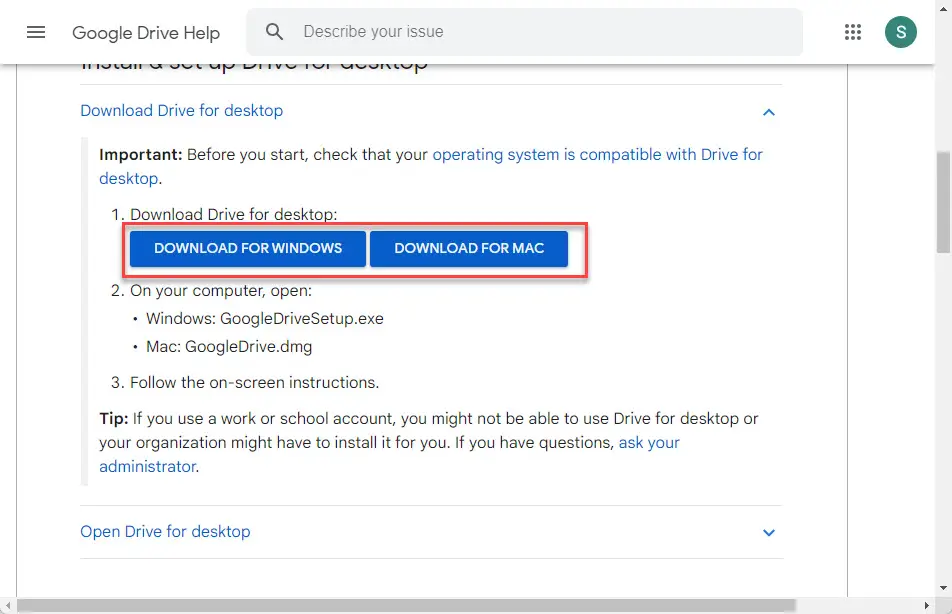
Task: Open the account avatar S
Action: [900, 32]
